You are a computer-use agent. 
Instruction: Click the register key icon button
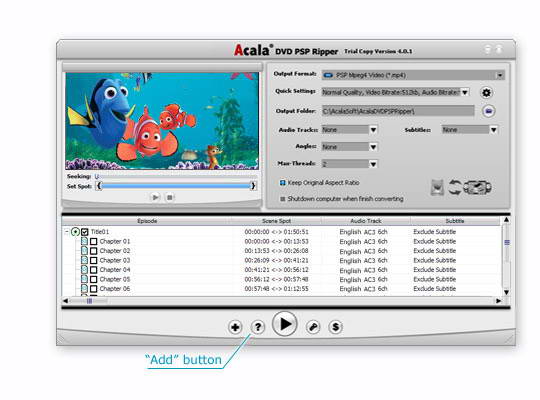point(313,327)
